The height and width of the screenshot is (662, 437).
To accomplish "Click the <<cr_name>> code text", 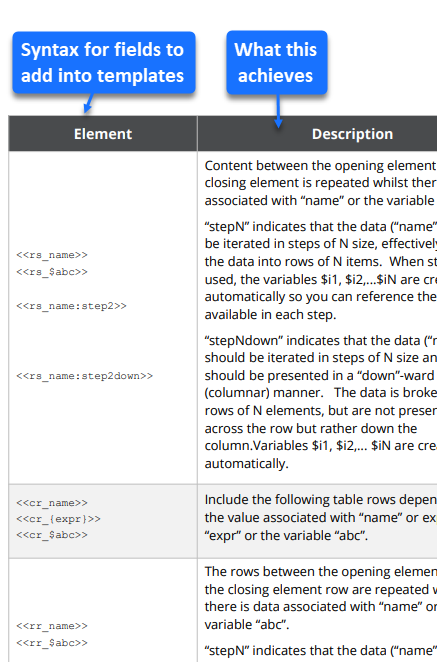I will (52, 503).
